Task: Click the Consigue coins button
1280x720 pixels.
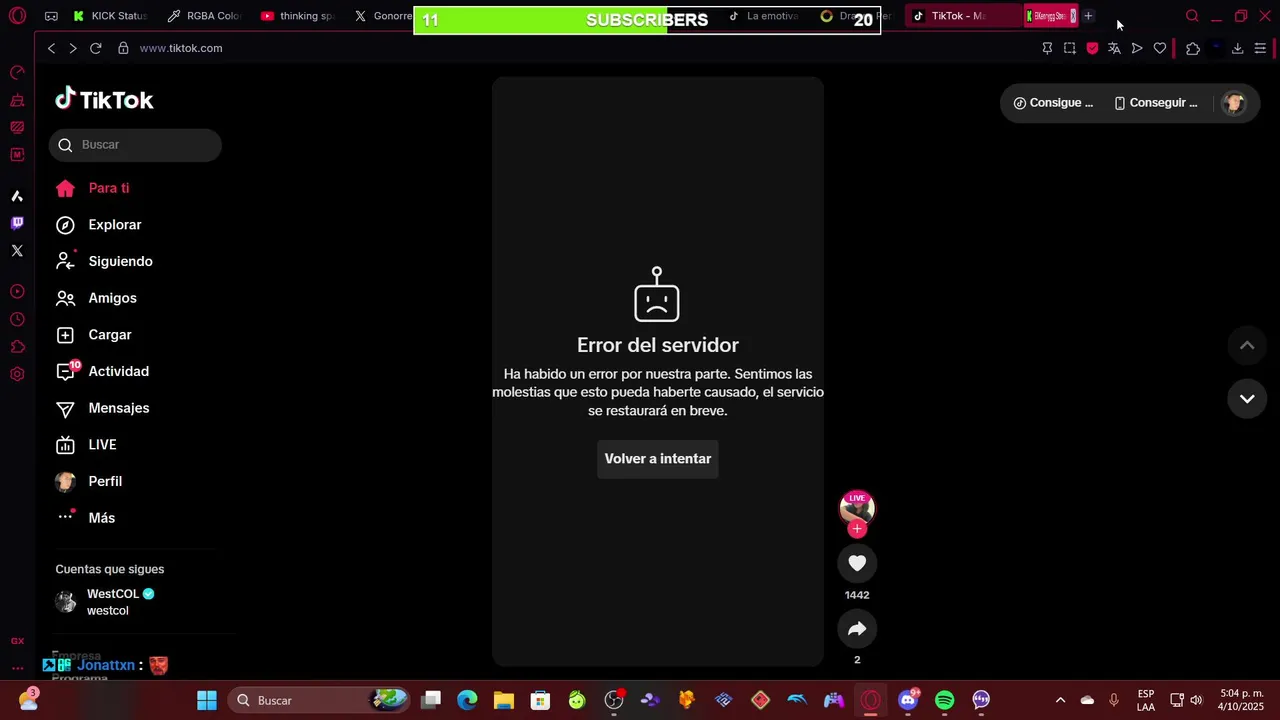Action: (x=1053, y=103)
